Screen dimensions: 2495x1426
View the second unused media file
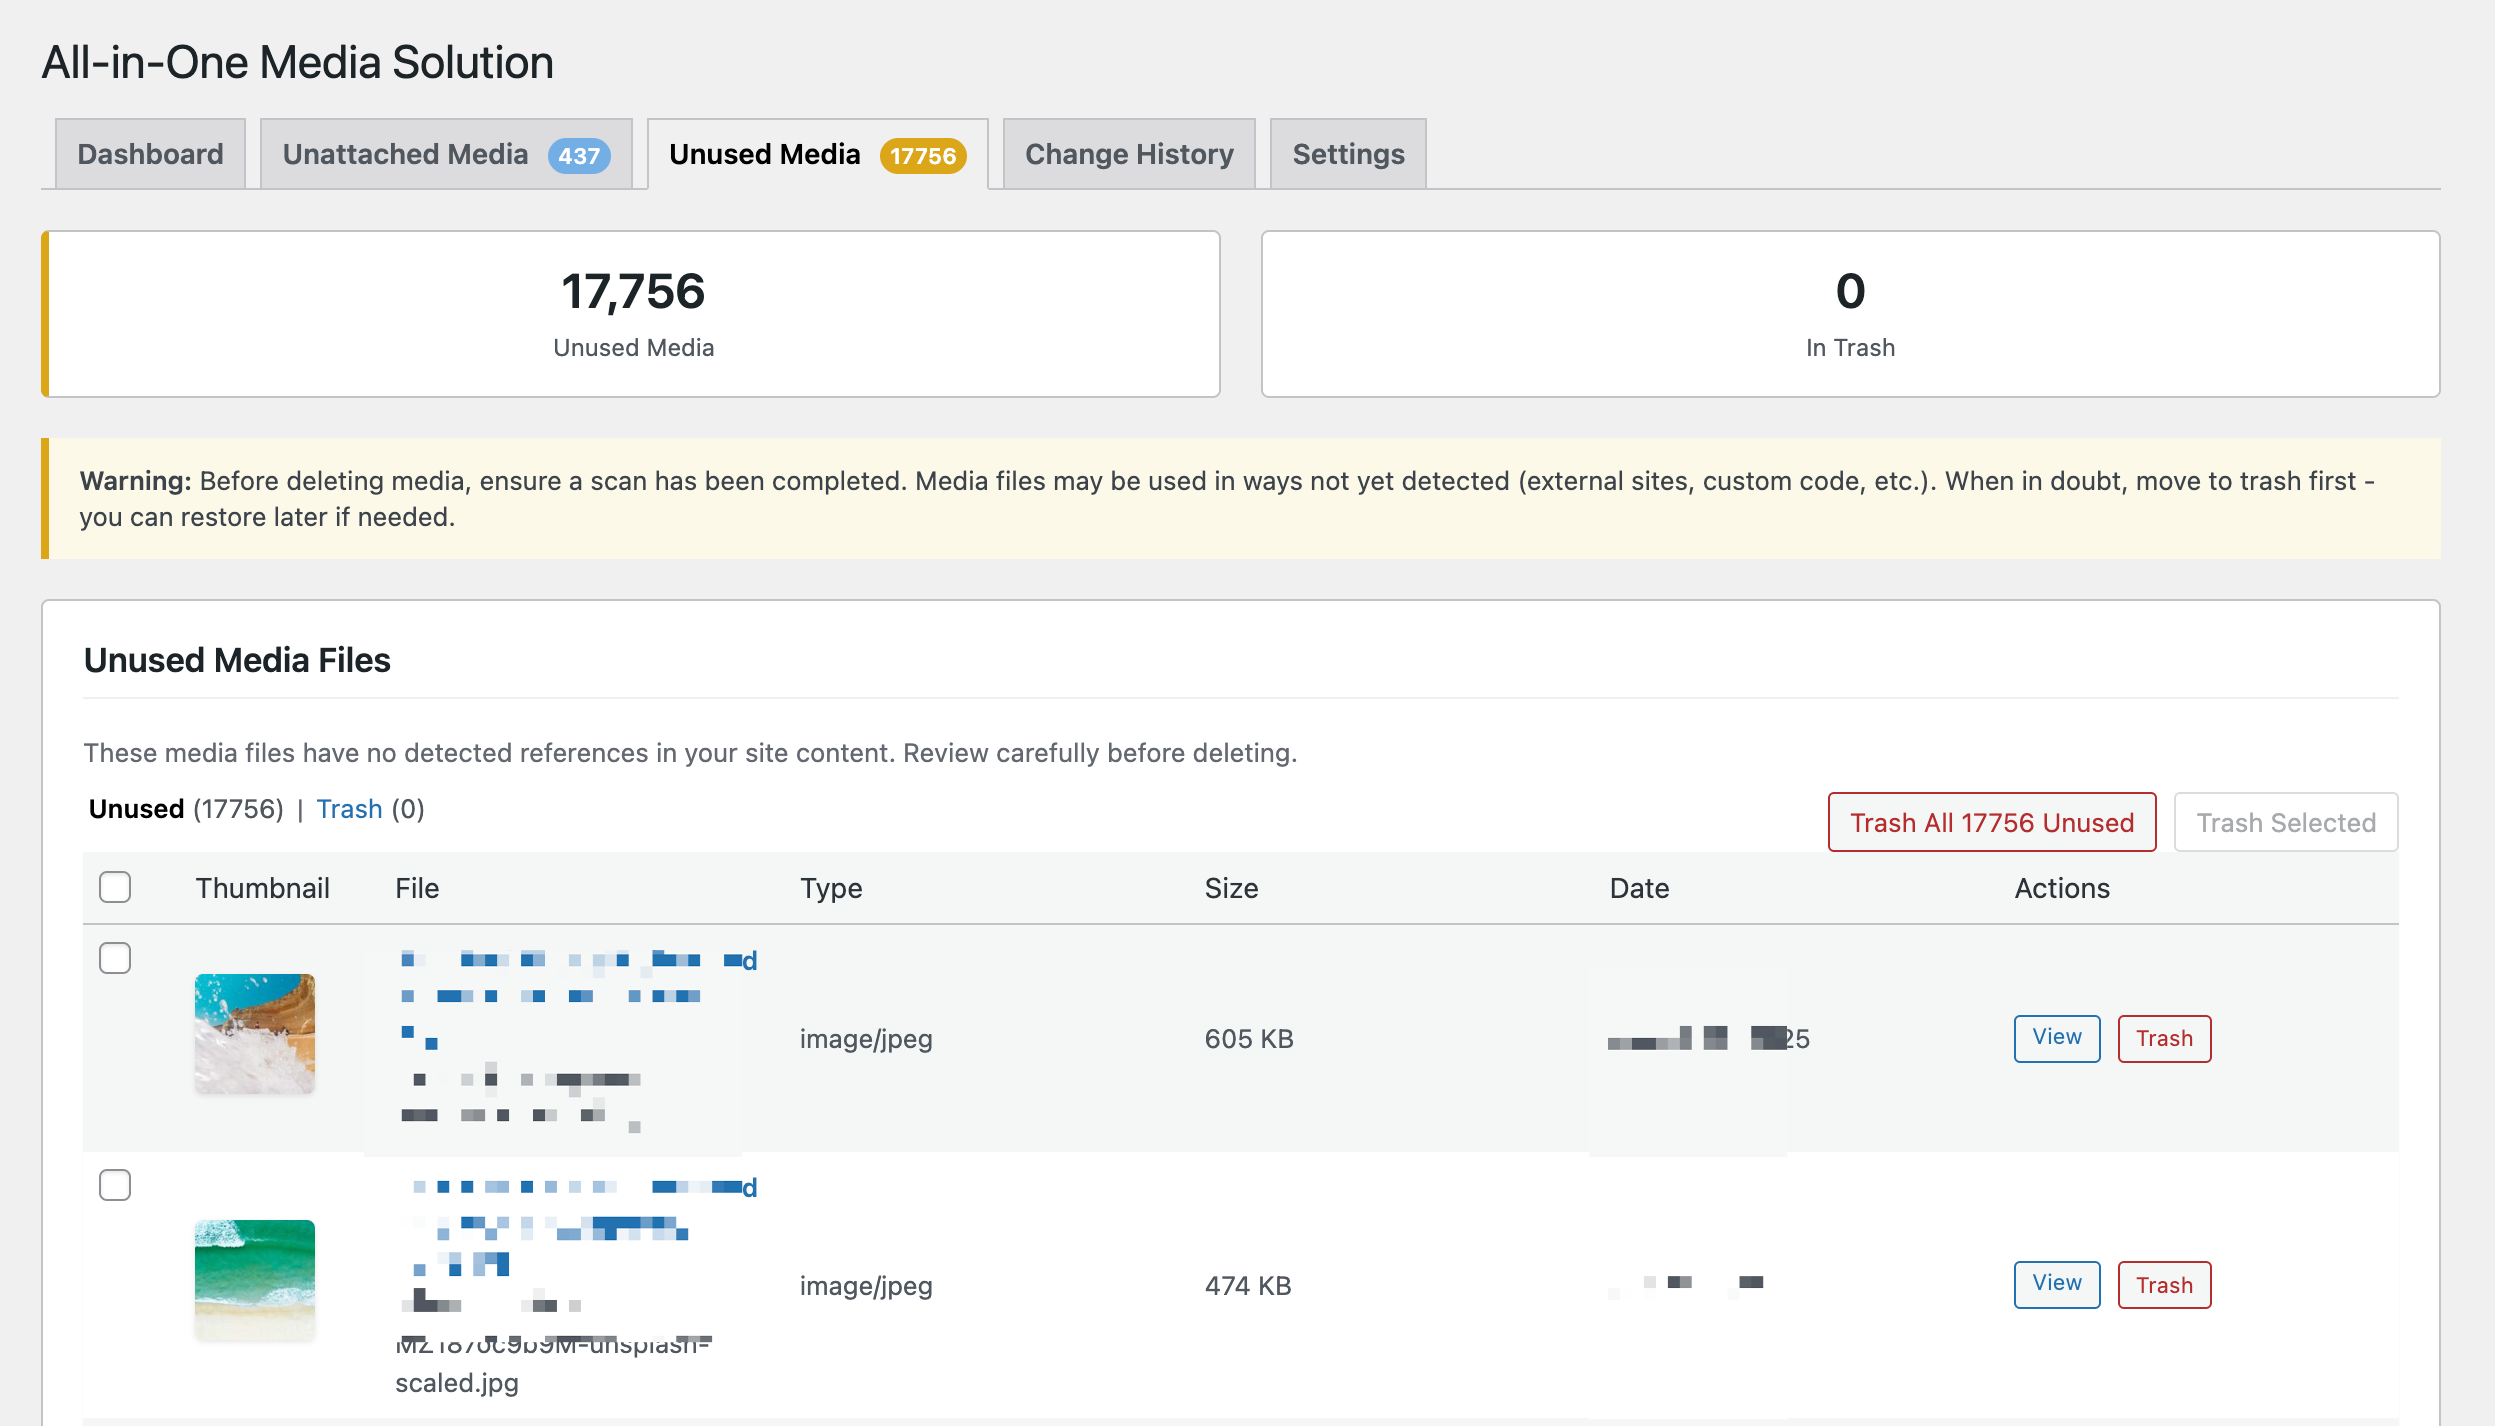click(x=2056, y=1284)
